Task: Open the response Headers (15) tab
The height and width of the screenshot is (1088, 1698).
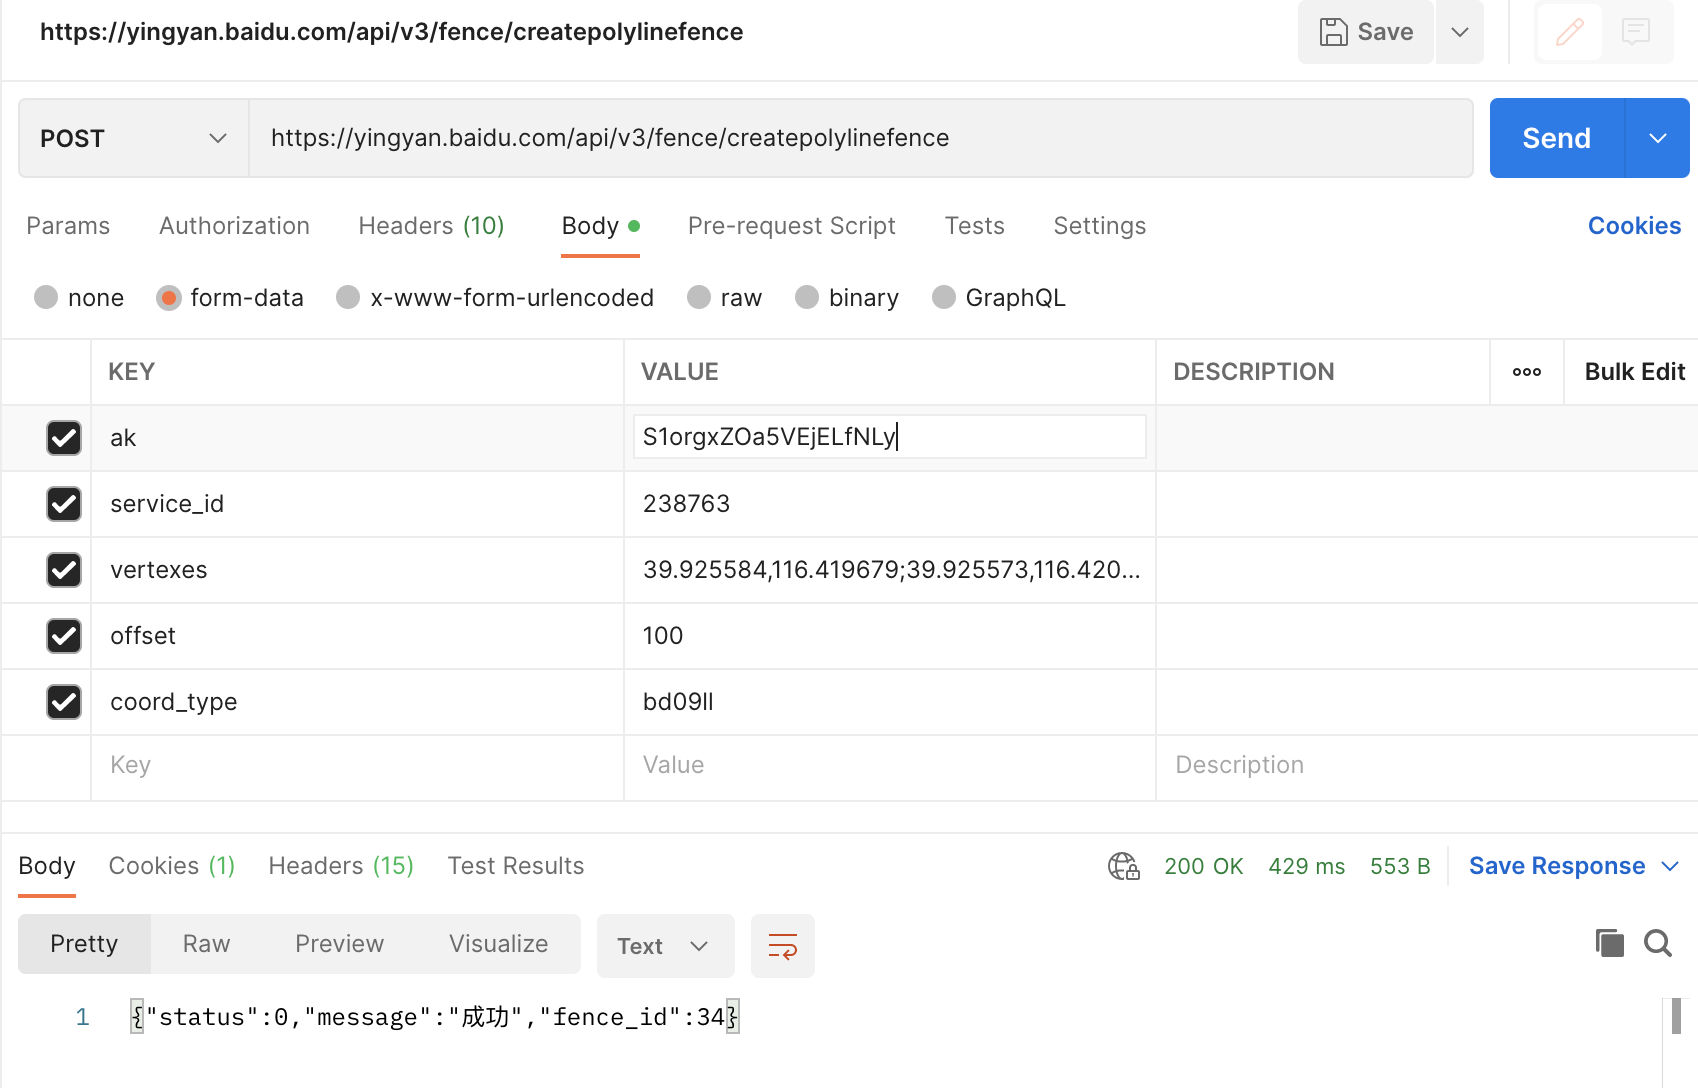Action: 340,866
